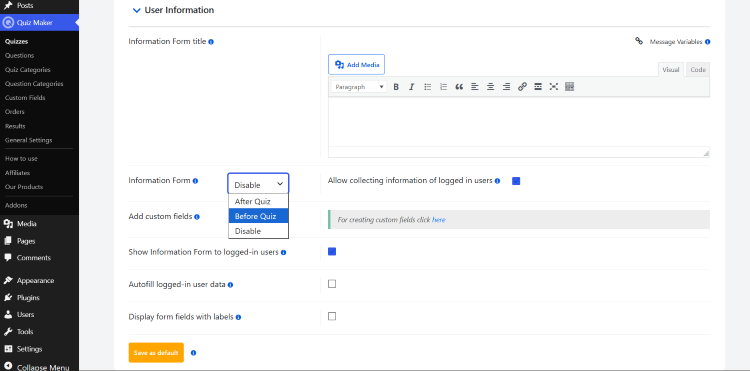750x371 pixels.
Task: Click info icon beside Message Variables
Action: pyautogui.click(x=707, y=42)
